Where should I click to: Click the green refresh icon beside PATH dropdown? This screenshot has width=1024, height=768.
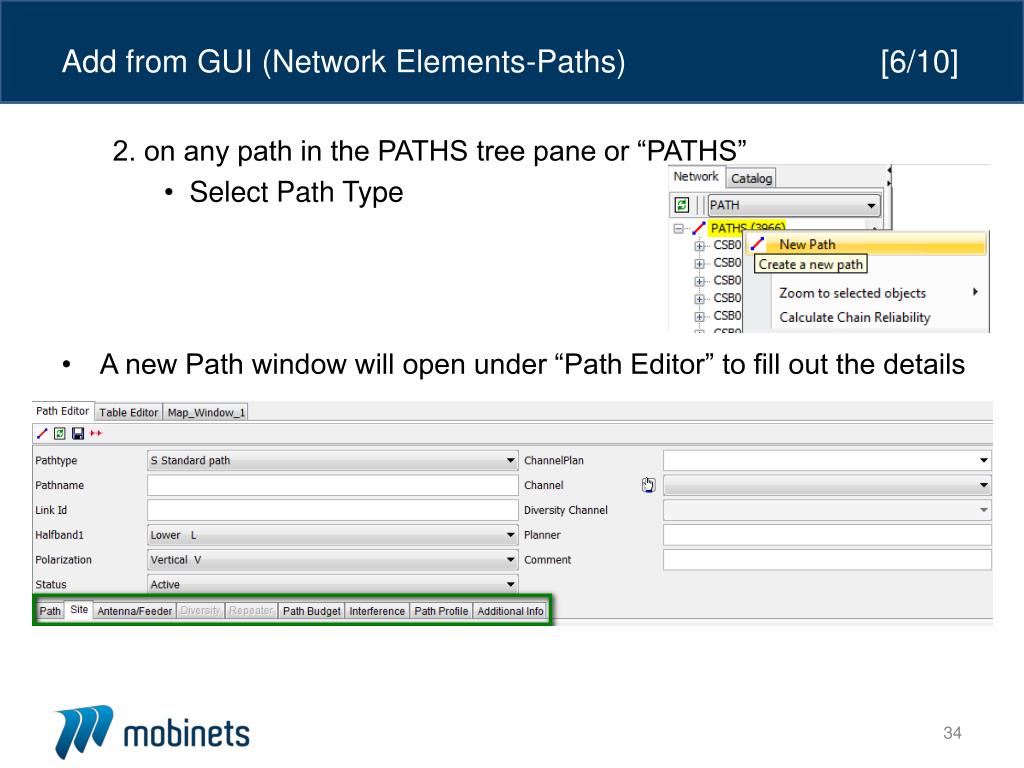[682, 205]
